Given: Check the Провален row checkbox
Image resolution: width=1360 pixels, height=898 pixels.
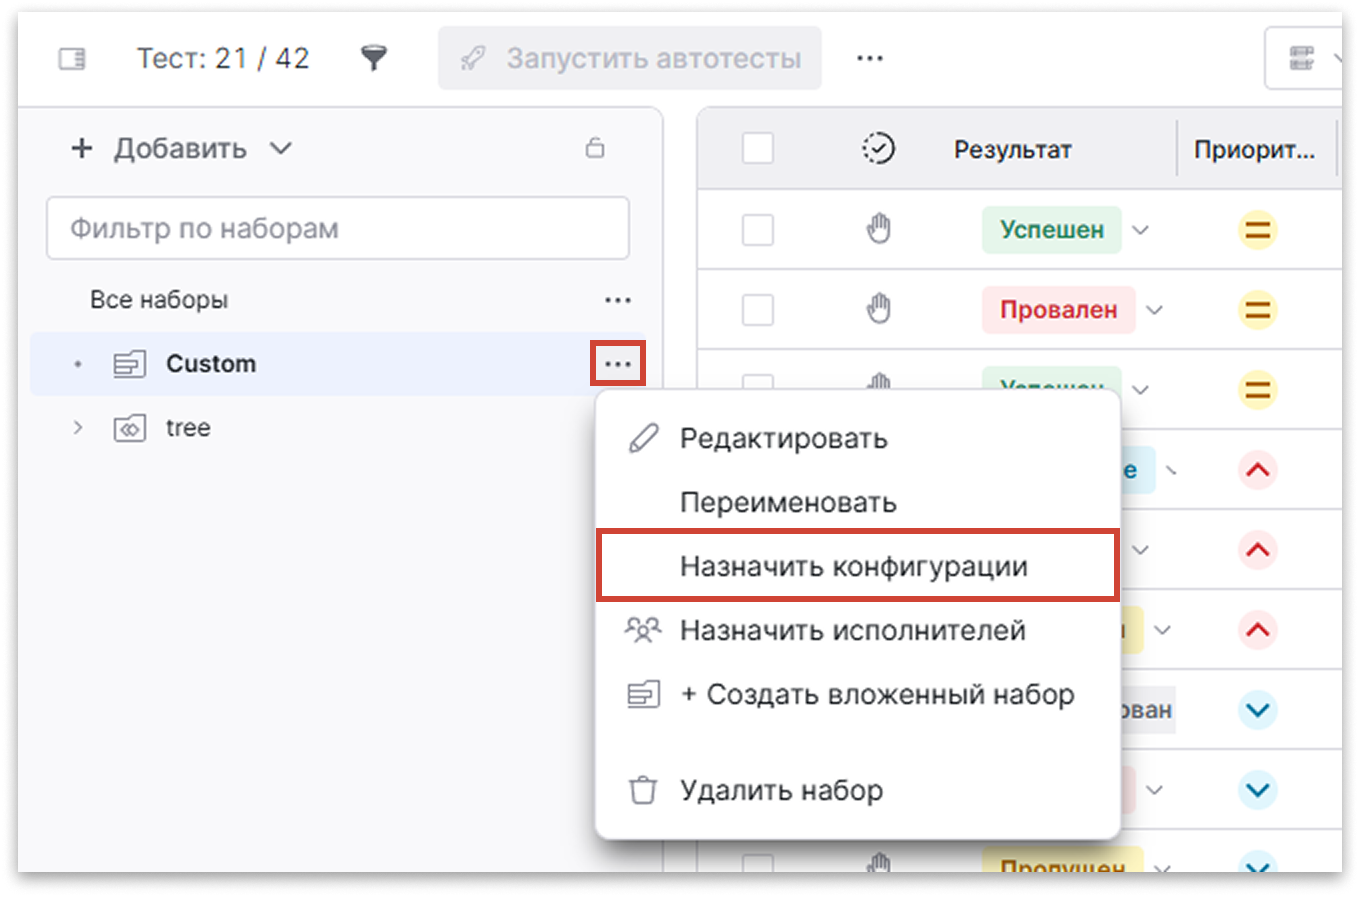Looking at the screenshot, I should (758, 310).
